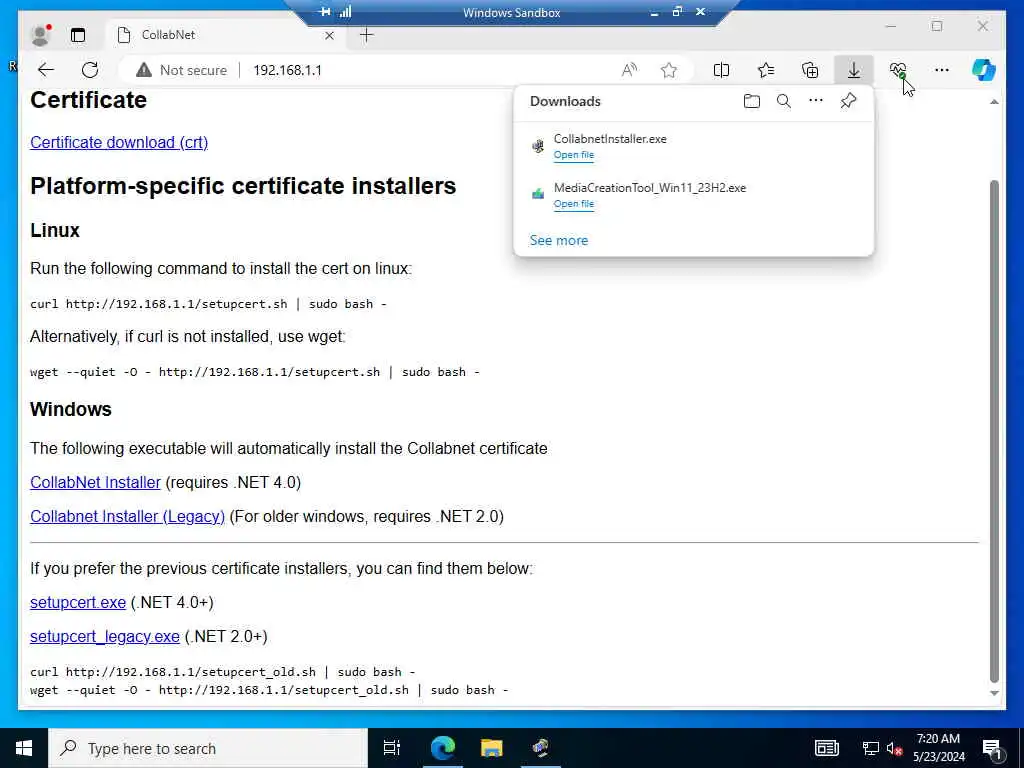
Task: Click the installer app taskbar icon
Action: point(541,748)
